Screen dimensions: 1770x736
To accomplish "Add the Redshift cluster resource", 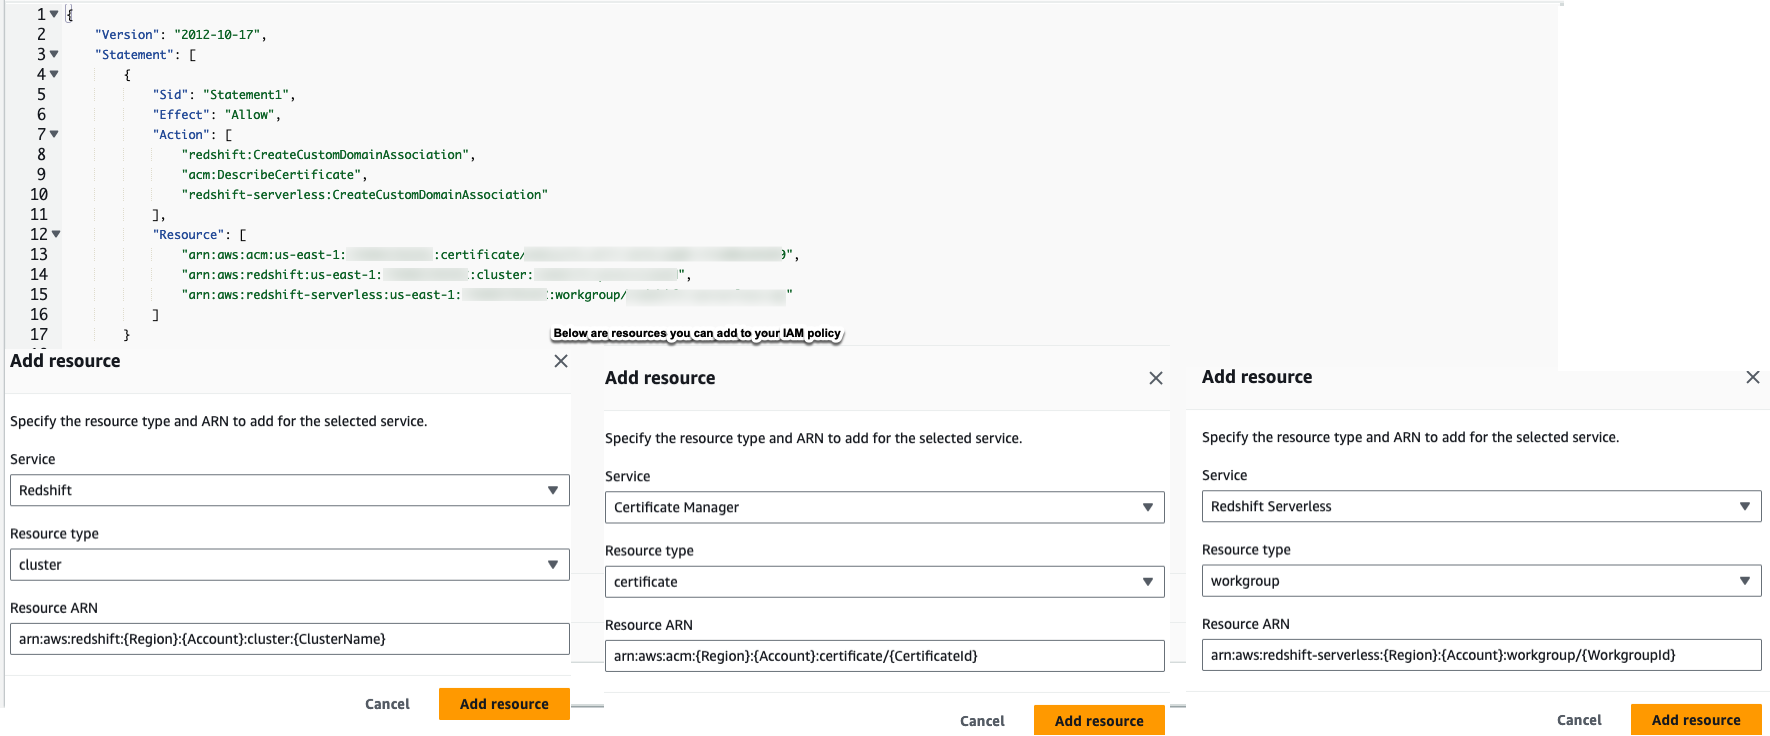I will tap(504, 704).
